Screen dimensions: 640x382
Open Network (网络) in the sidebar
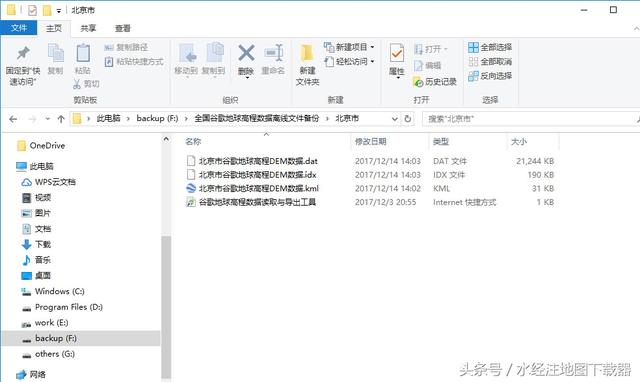point(31,374)
